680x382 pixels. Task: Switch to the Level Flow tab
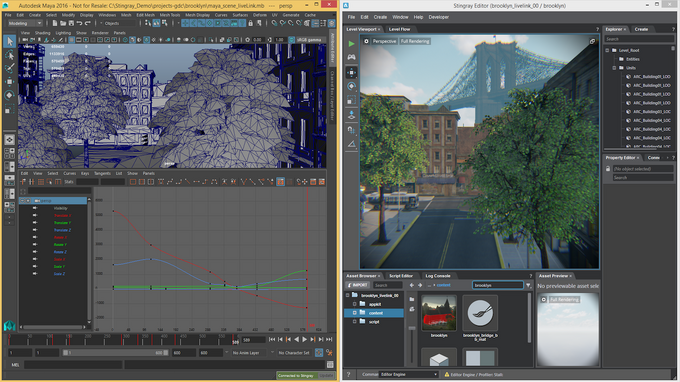(399, 29)
